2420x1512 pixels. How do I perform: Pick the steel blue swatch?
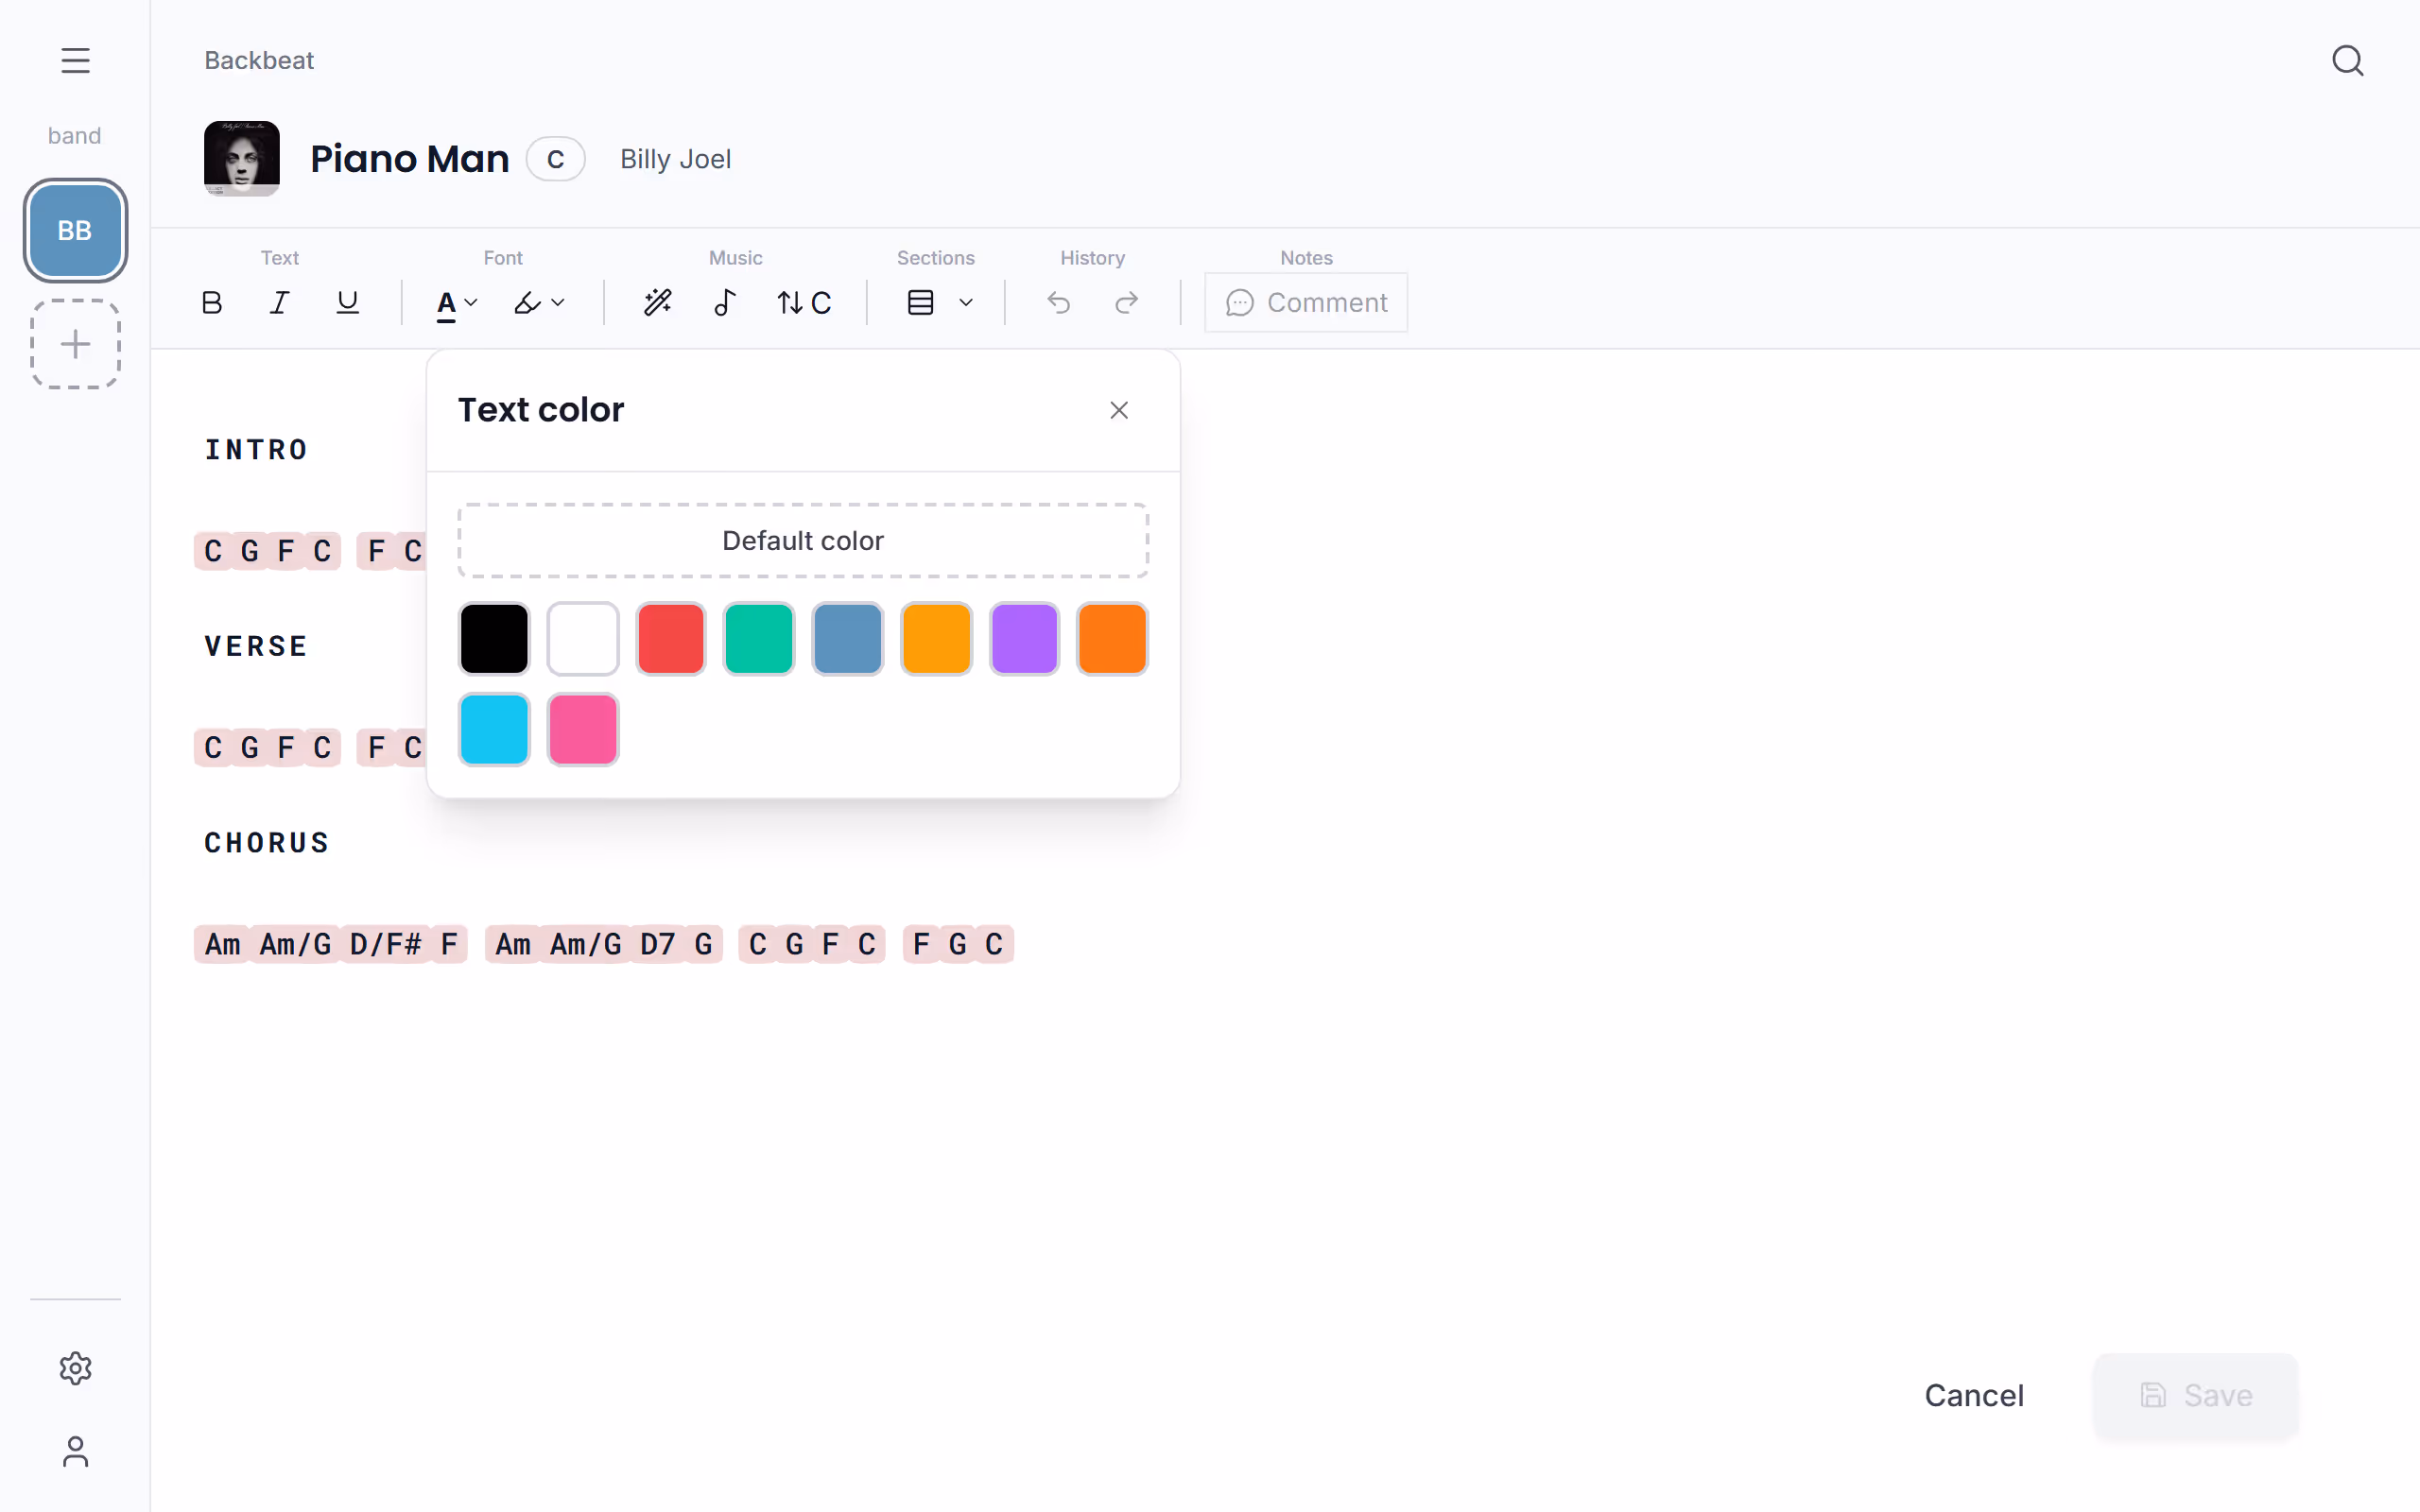(x=847, y=638)
